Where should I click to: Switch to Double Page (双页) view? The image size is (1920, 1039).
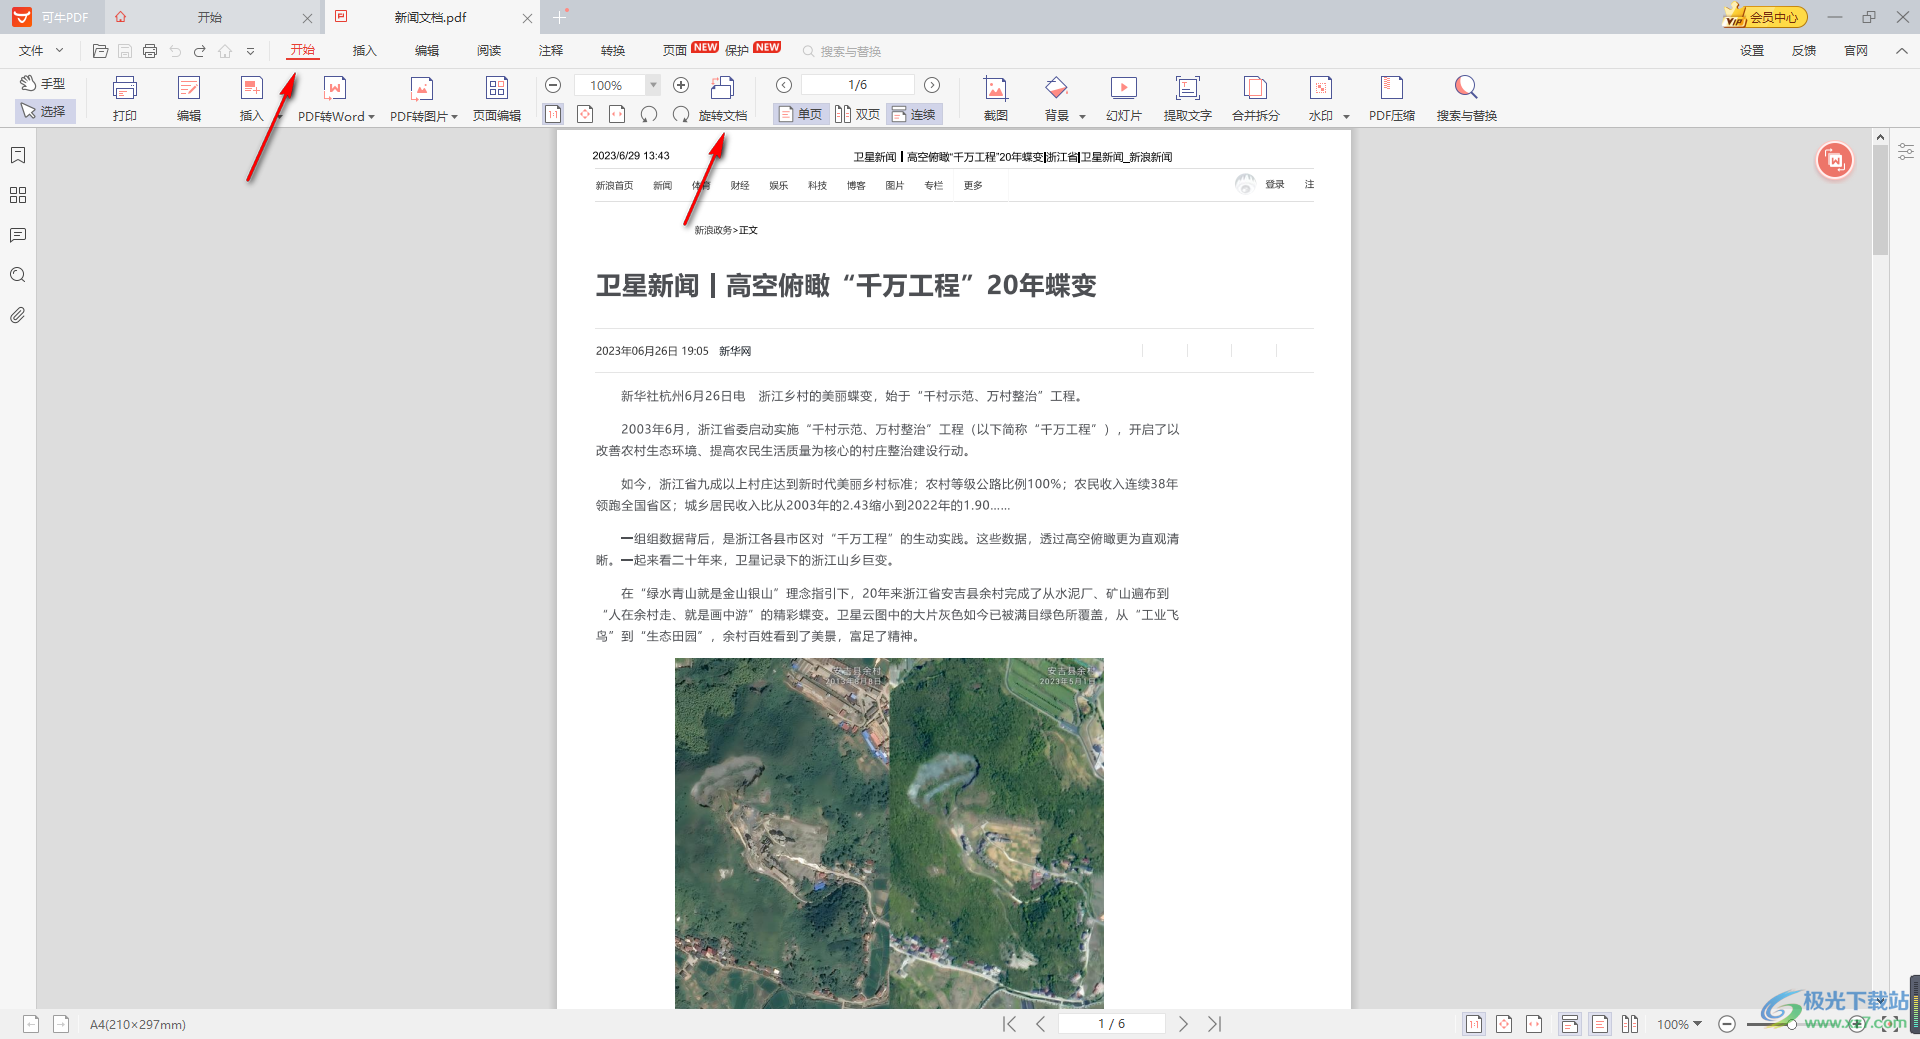click(x=858, y=114)
